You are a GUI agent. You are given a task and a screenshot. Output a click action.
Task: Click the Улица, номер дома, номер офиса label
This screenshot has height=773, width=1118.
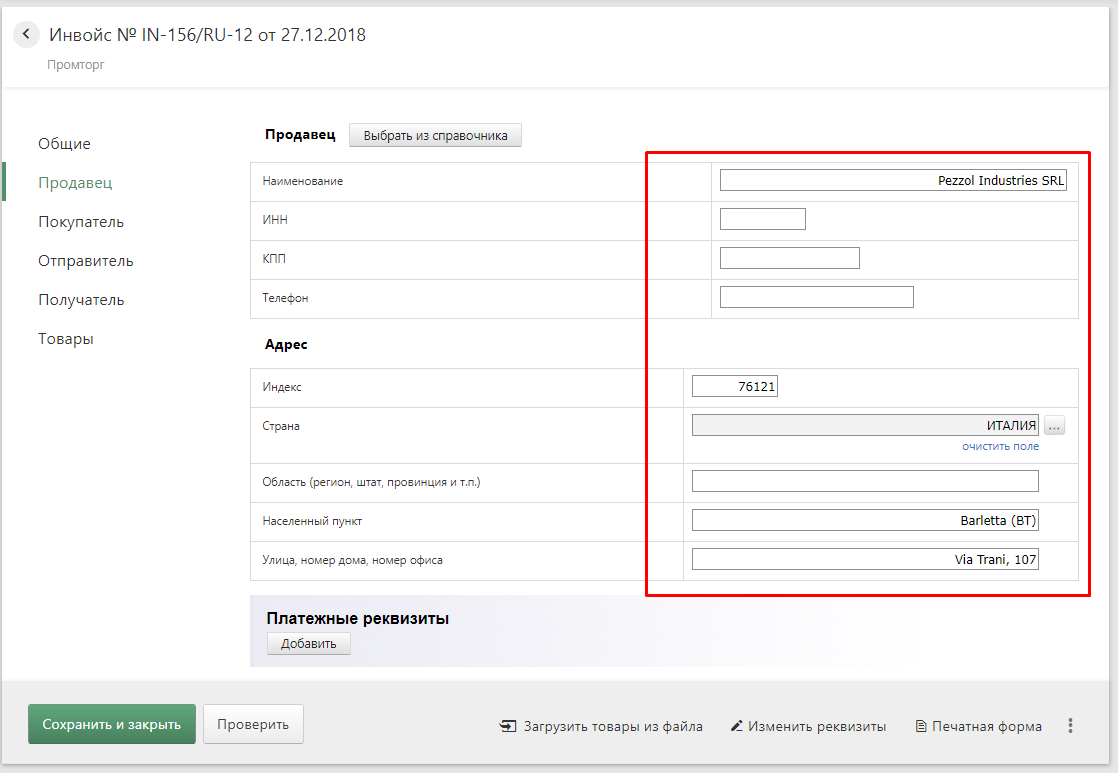point(352,560)
